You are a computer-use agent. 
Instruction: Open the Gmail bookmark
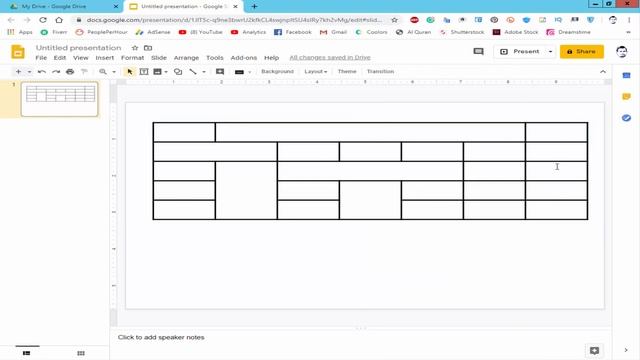[x=333, y=32]
